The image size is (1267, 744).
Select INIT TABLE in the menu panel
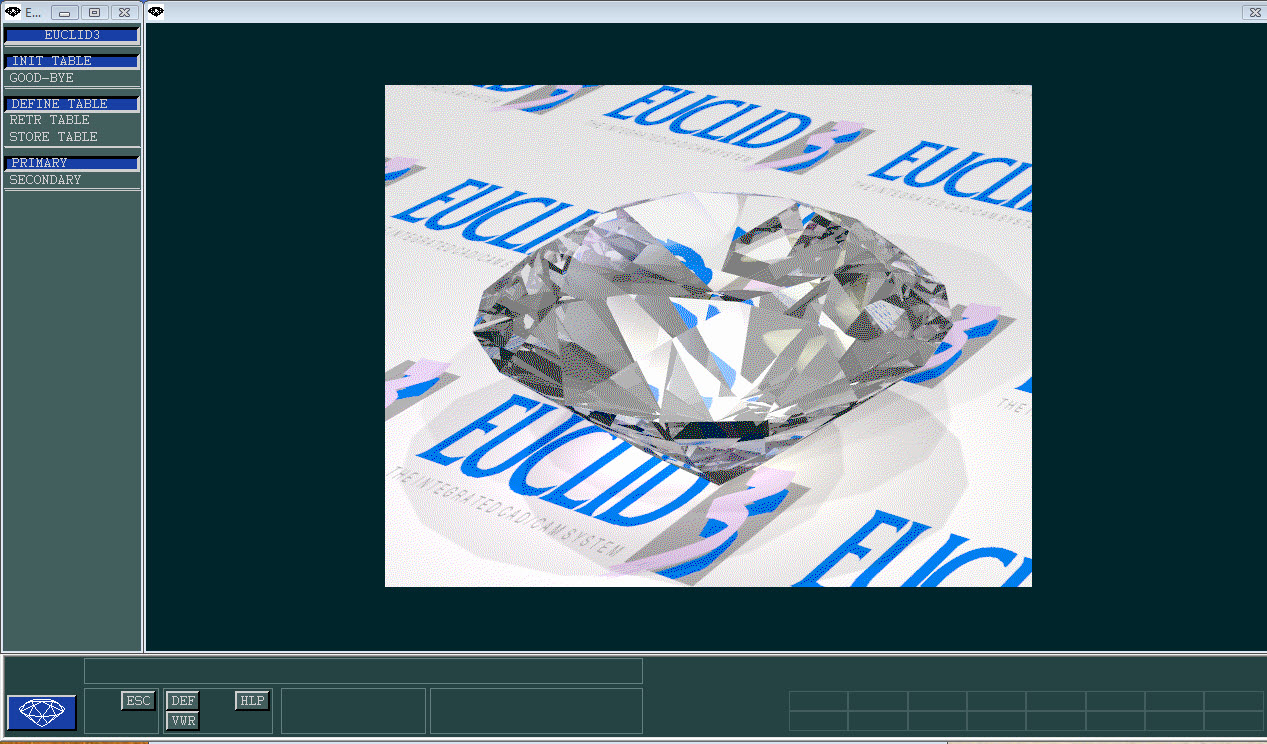tap(72, 61)
